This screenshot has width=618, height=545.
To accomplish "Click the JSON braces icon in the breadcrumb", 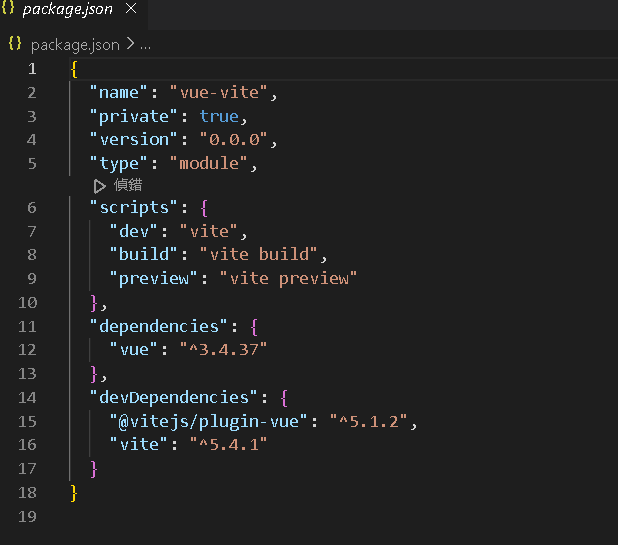I will point(15,43).
